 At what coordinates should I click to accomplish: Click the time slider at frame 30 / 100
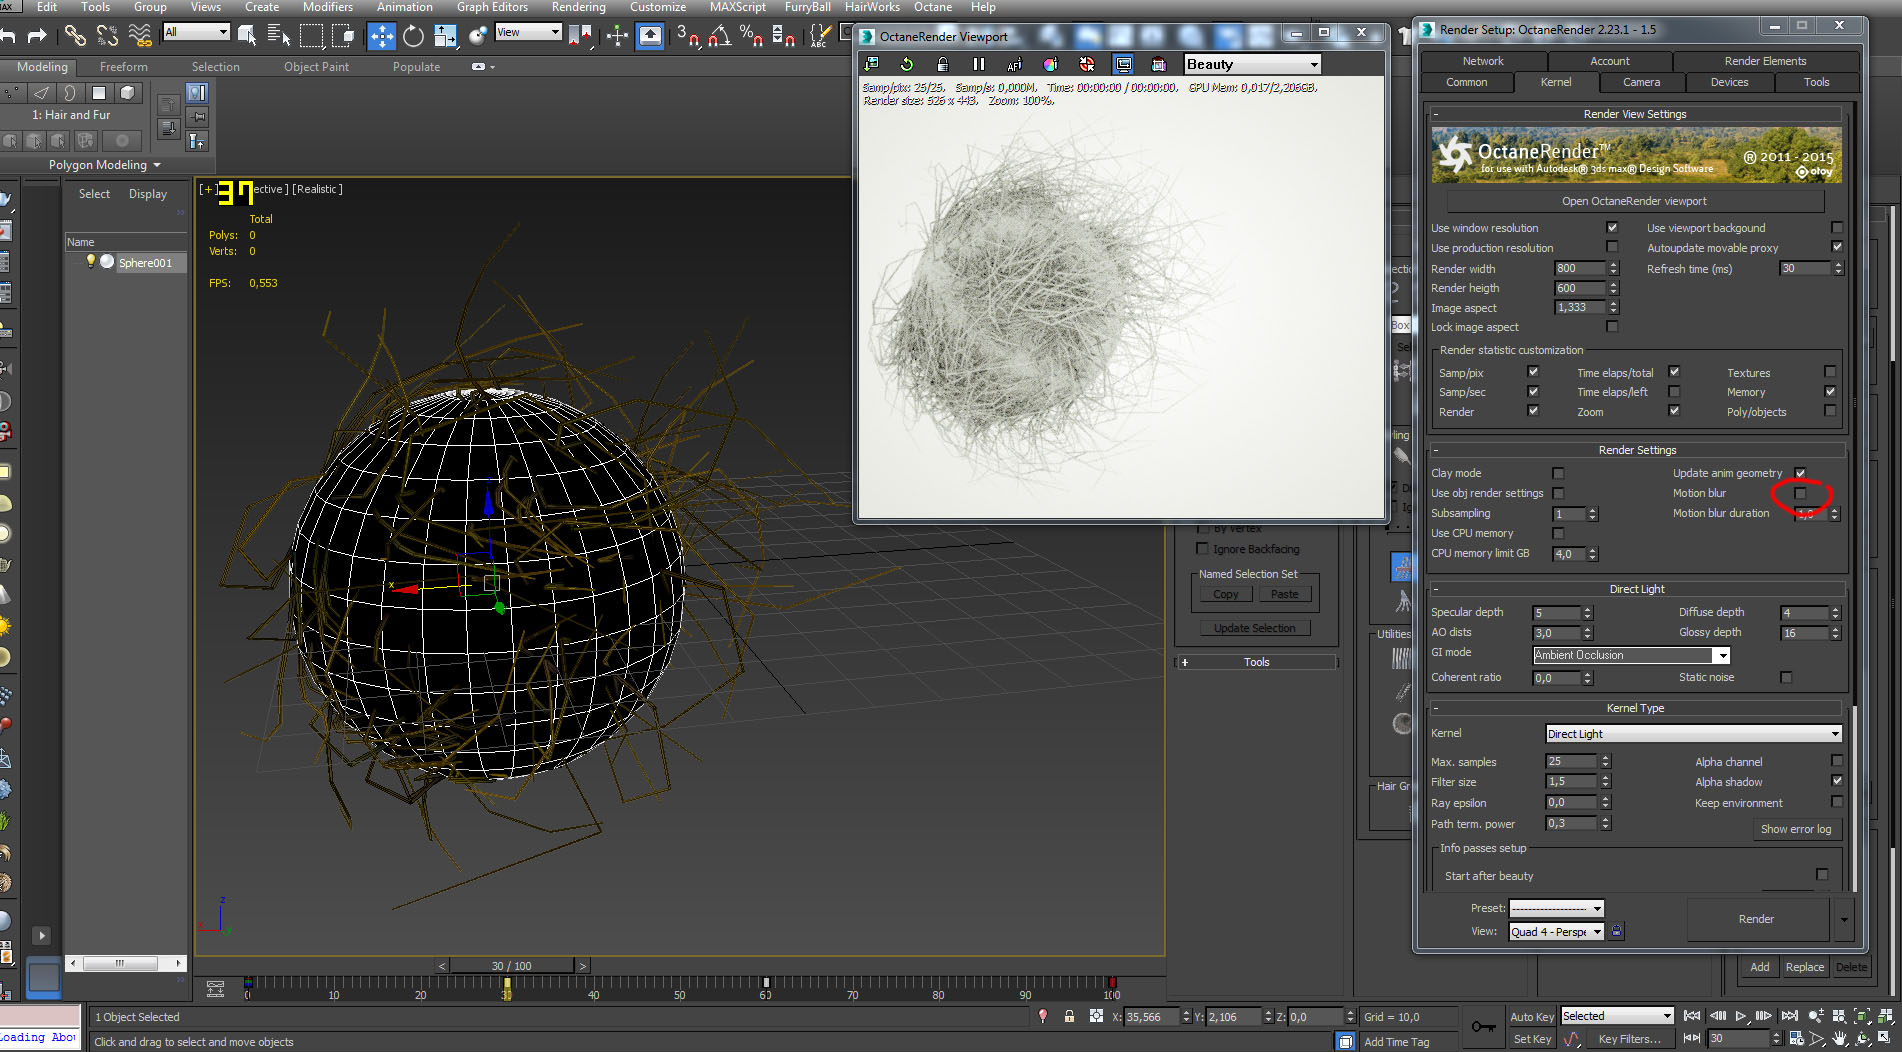pos(511,966)
